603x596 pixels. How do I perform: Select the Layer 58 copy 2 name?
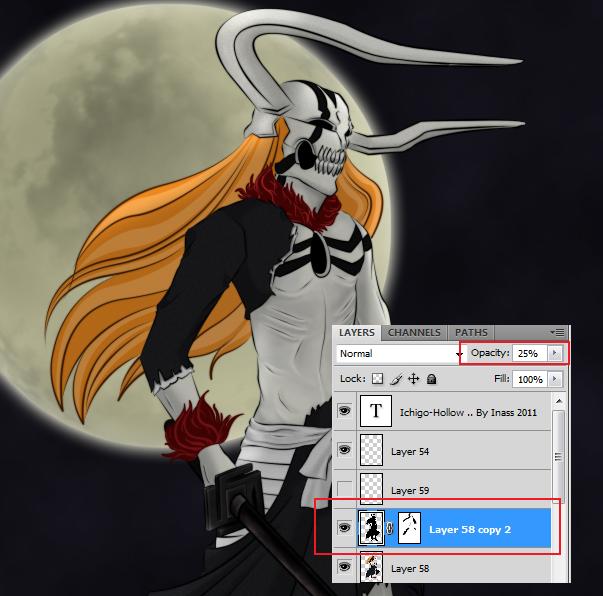[470, 529]
